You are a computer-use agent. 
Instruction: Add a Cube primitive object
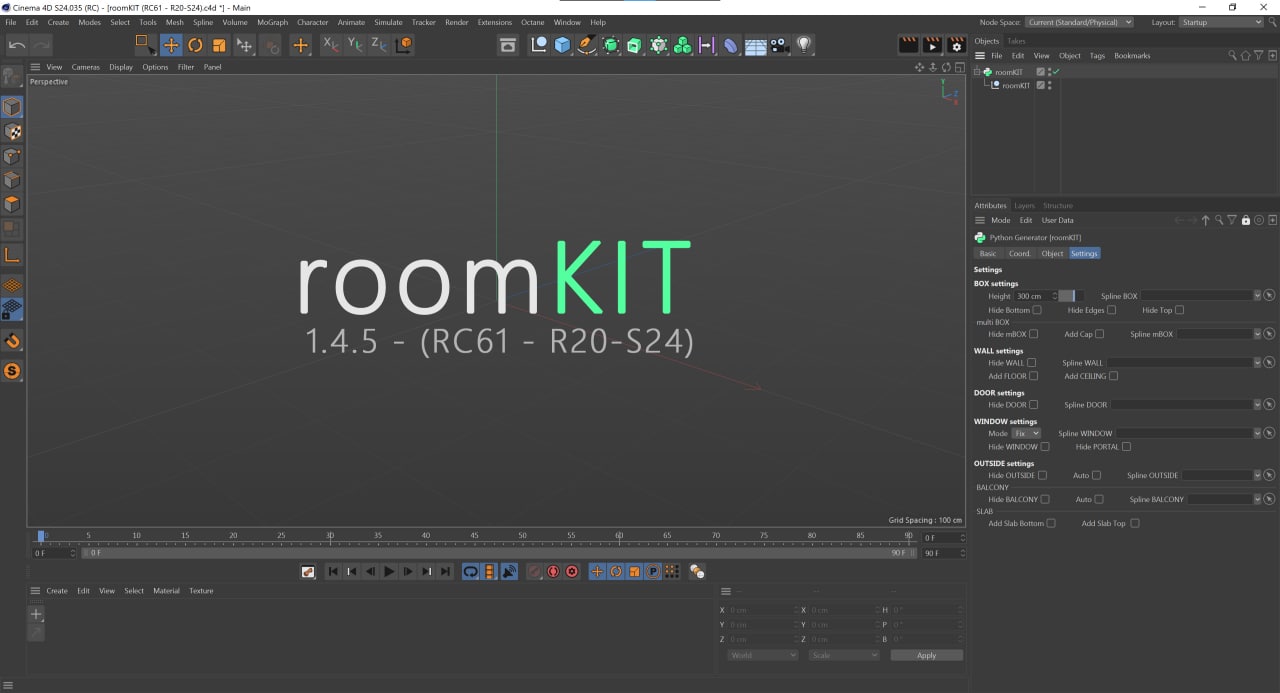563,45
